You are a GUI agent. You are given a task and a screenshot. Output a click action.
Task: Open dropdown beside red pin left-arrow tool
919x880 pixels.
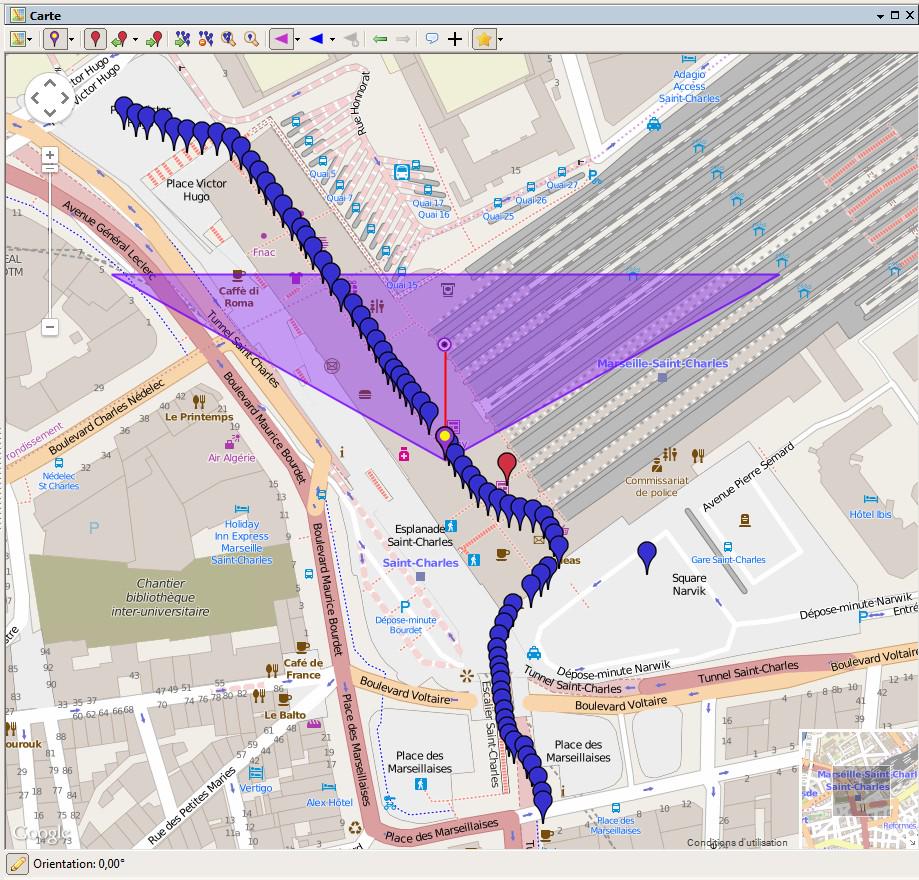[135, 40]
